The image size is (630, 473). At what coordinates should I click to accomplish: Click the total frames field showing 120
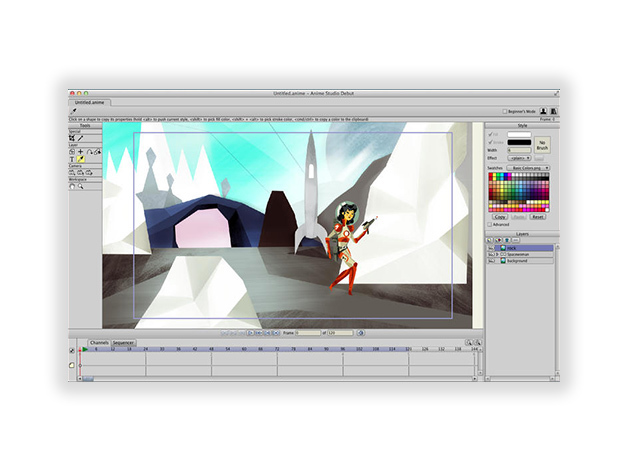click(x=340, y=333)
